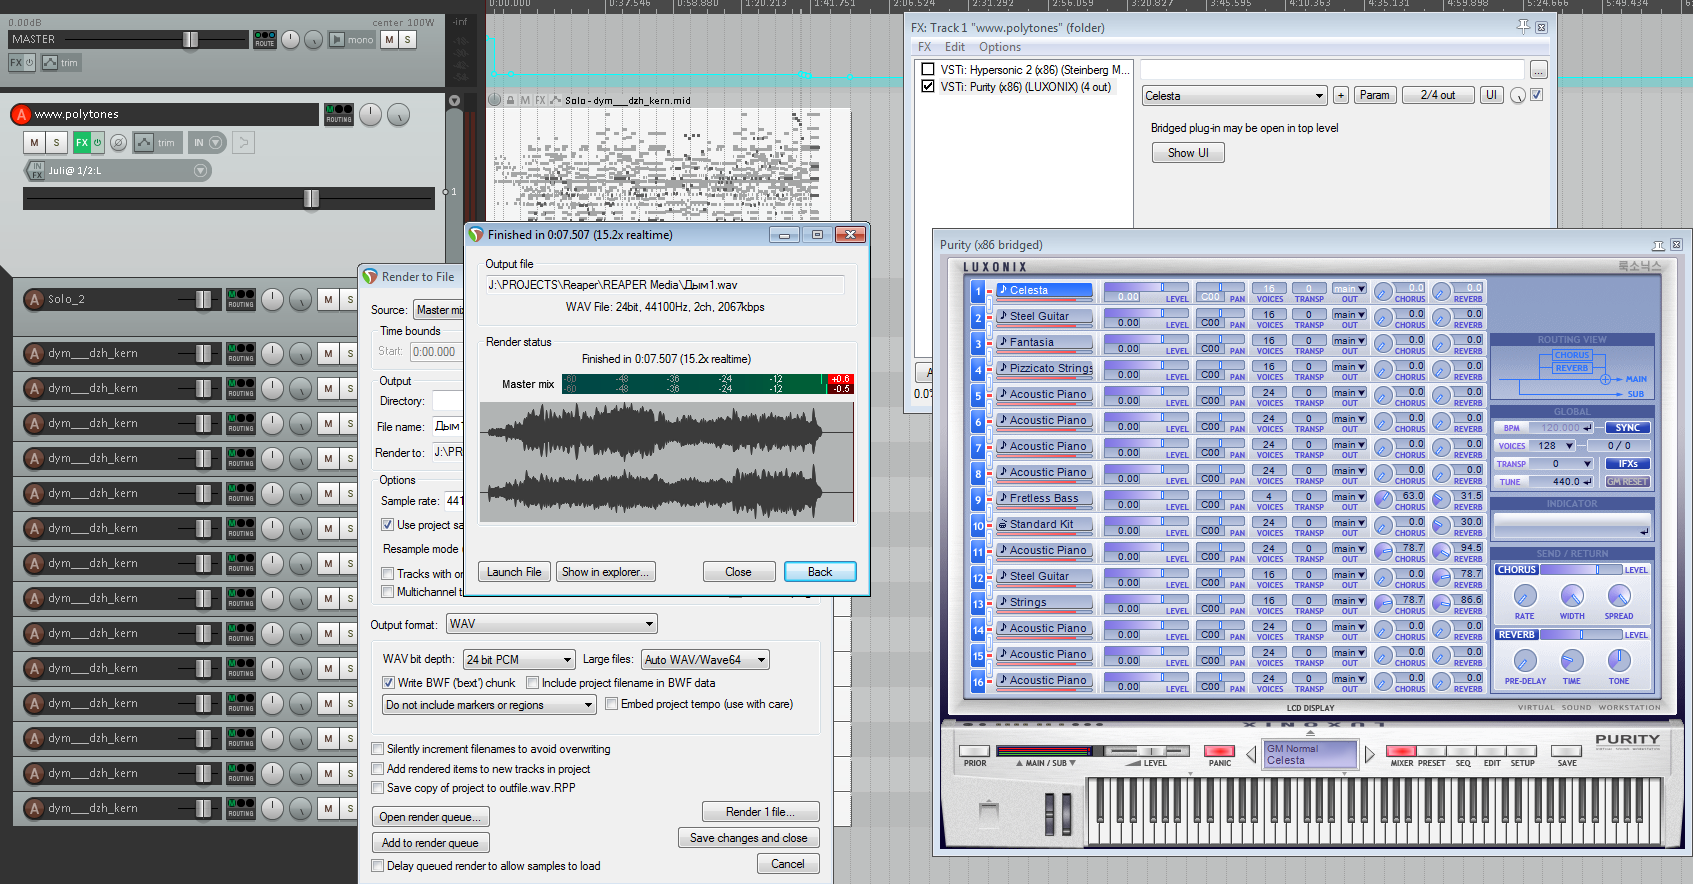Select the Pizzicato Strings channel in Purity
This screenshot has width=1693, height=884.
tap(1045, 368)
